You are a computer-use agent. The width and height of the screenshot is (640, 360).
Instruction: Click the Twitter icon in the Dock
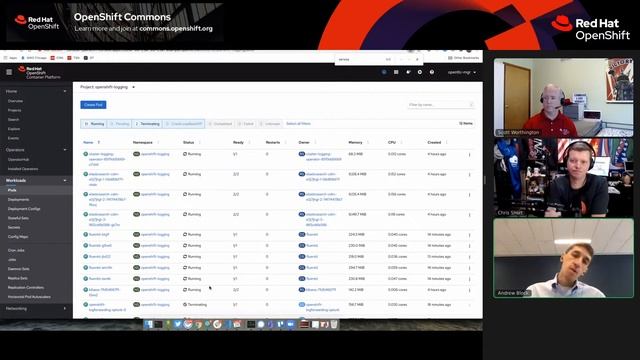point(178,324)
